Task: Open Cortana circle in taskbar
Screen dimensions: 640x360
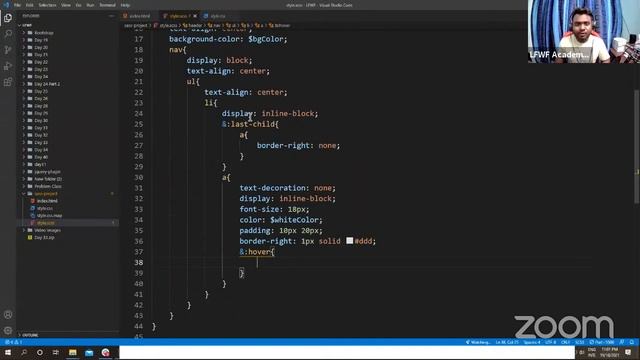Action: tap(40, 352)
